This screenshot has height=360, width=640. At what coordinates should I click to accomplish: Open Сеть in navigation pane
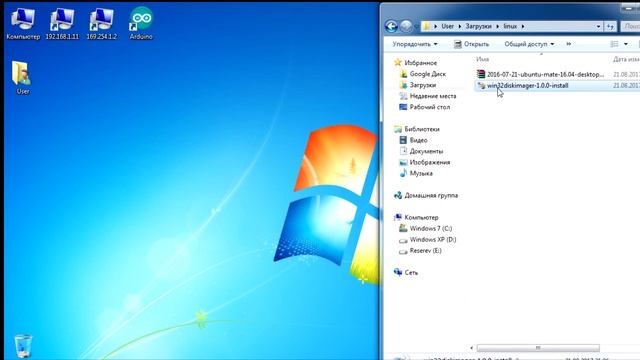411,272
